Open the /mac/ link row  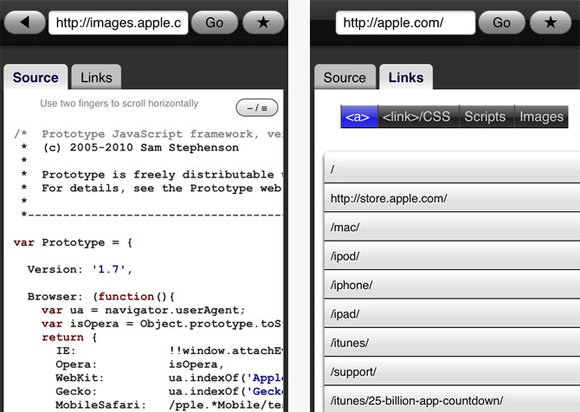[x=452, y=227]
